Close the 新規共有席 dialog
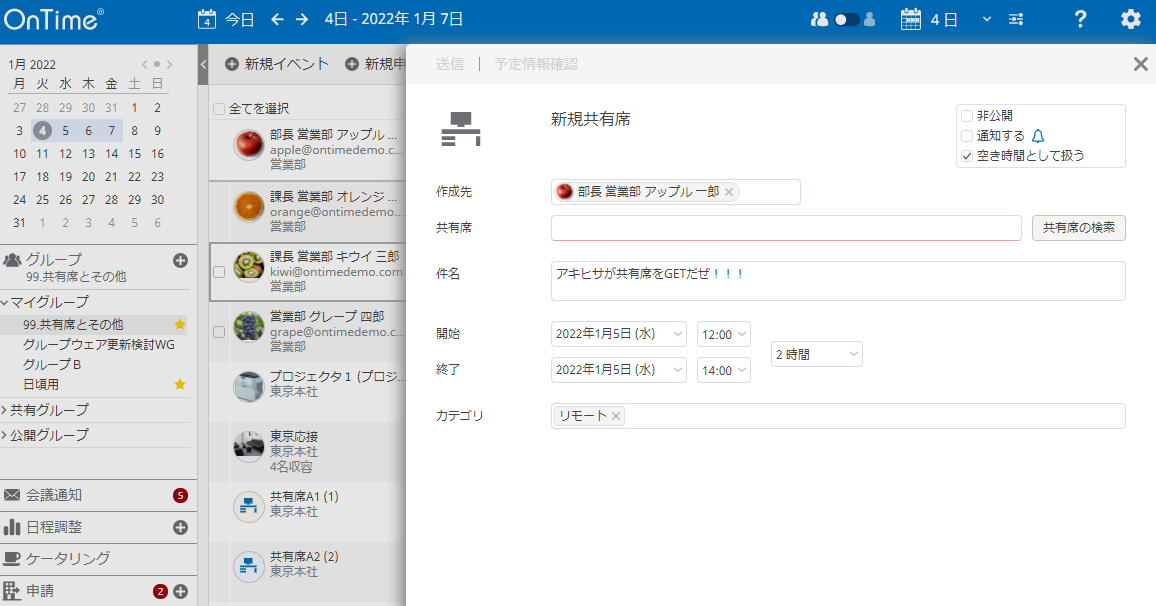The width and height of the screenshot is (1156, 606). [x=1141, y=64]
